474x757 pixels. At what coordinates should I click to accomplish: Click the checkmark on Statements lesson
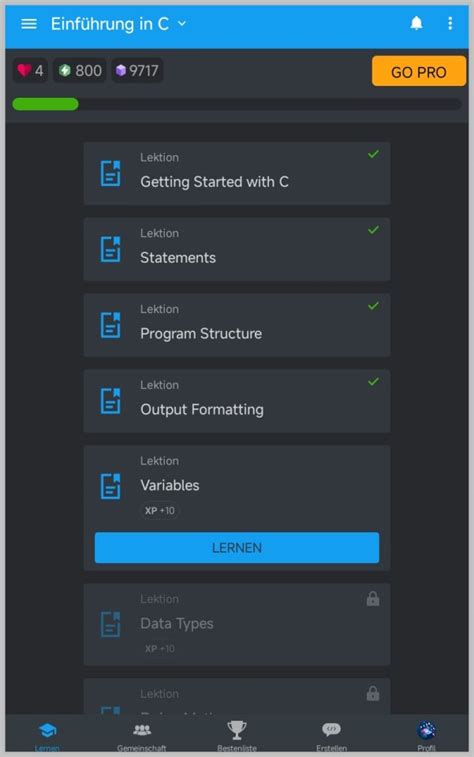coord(373,230)
